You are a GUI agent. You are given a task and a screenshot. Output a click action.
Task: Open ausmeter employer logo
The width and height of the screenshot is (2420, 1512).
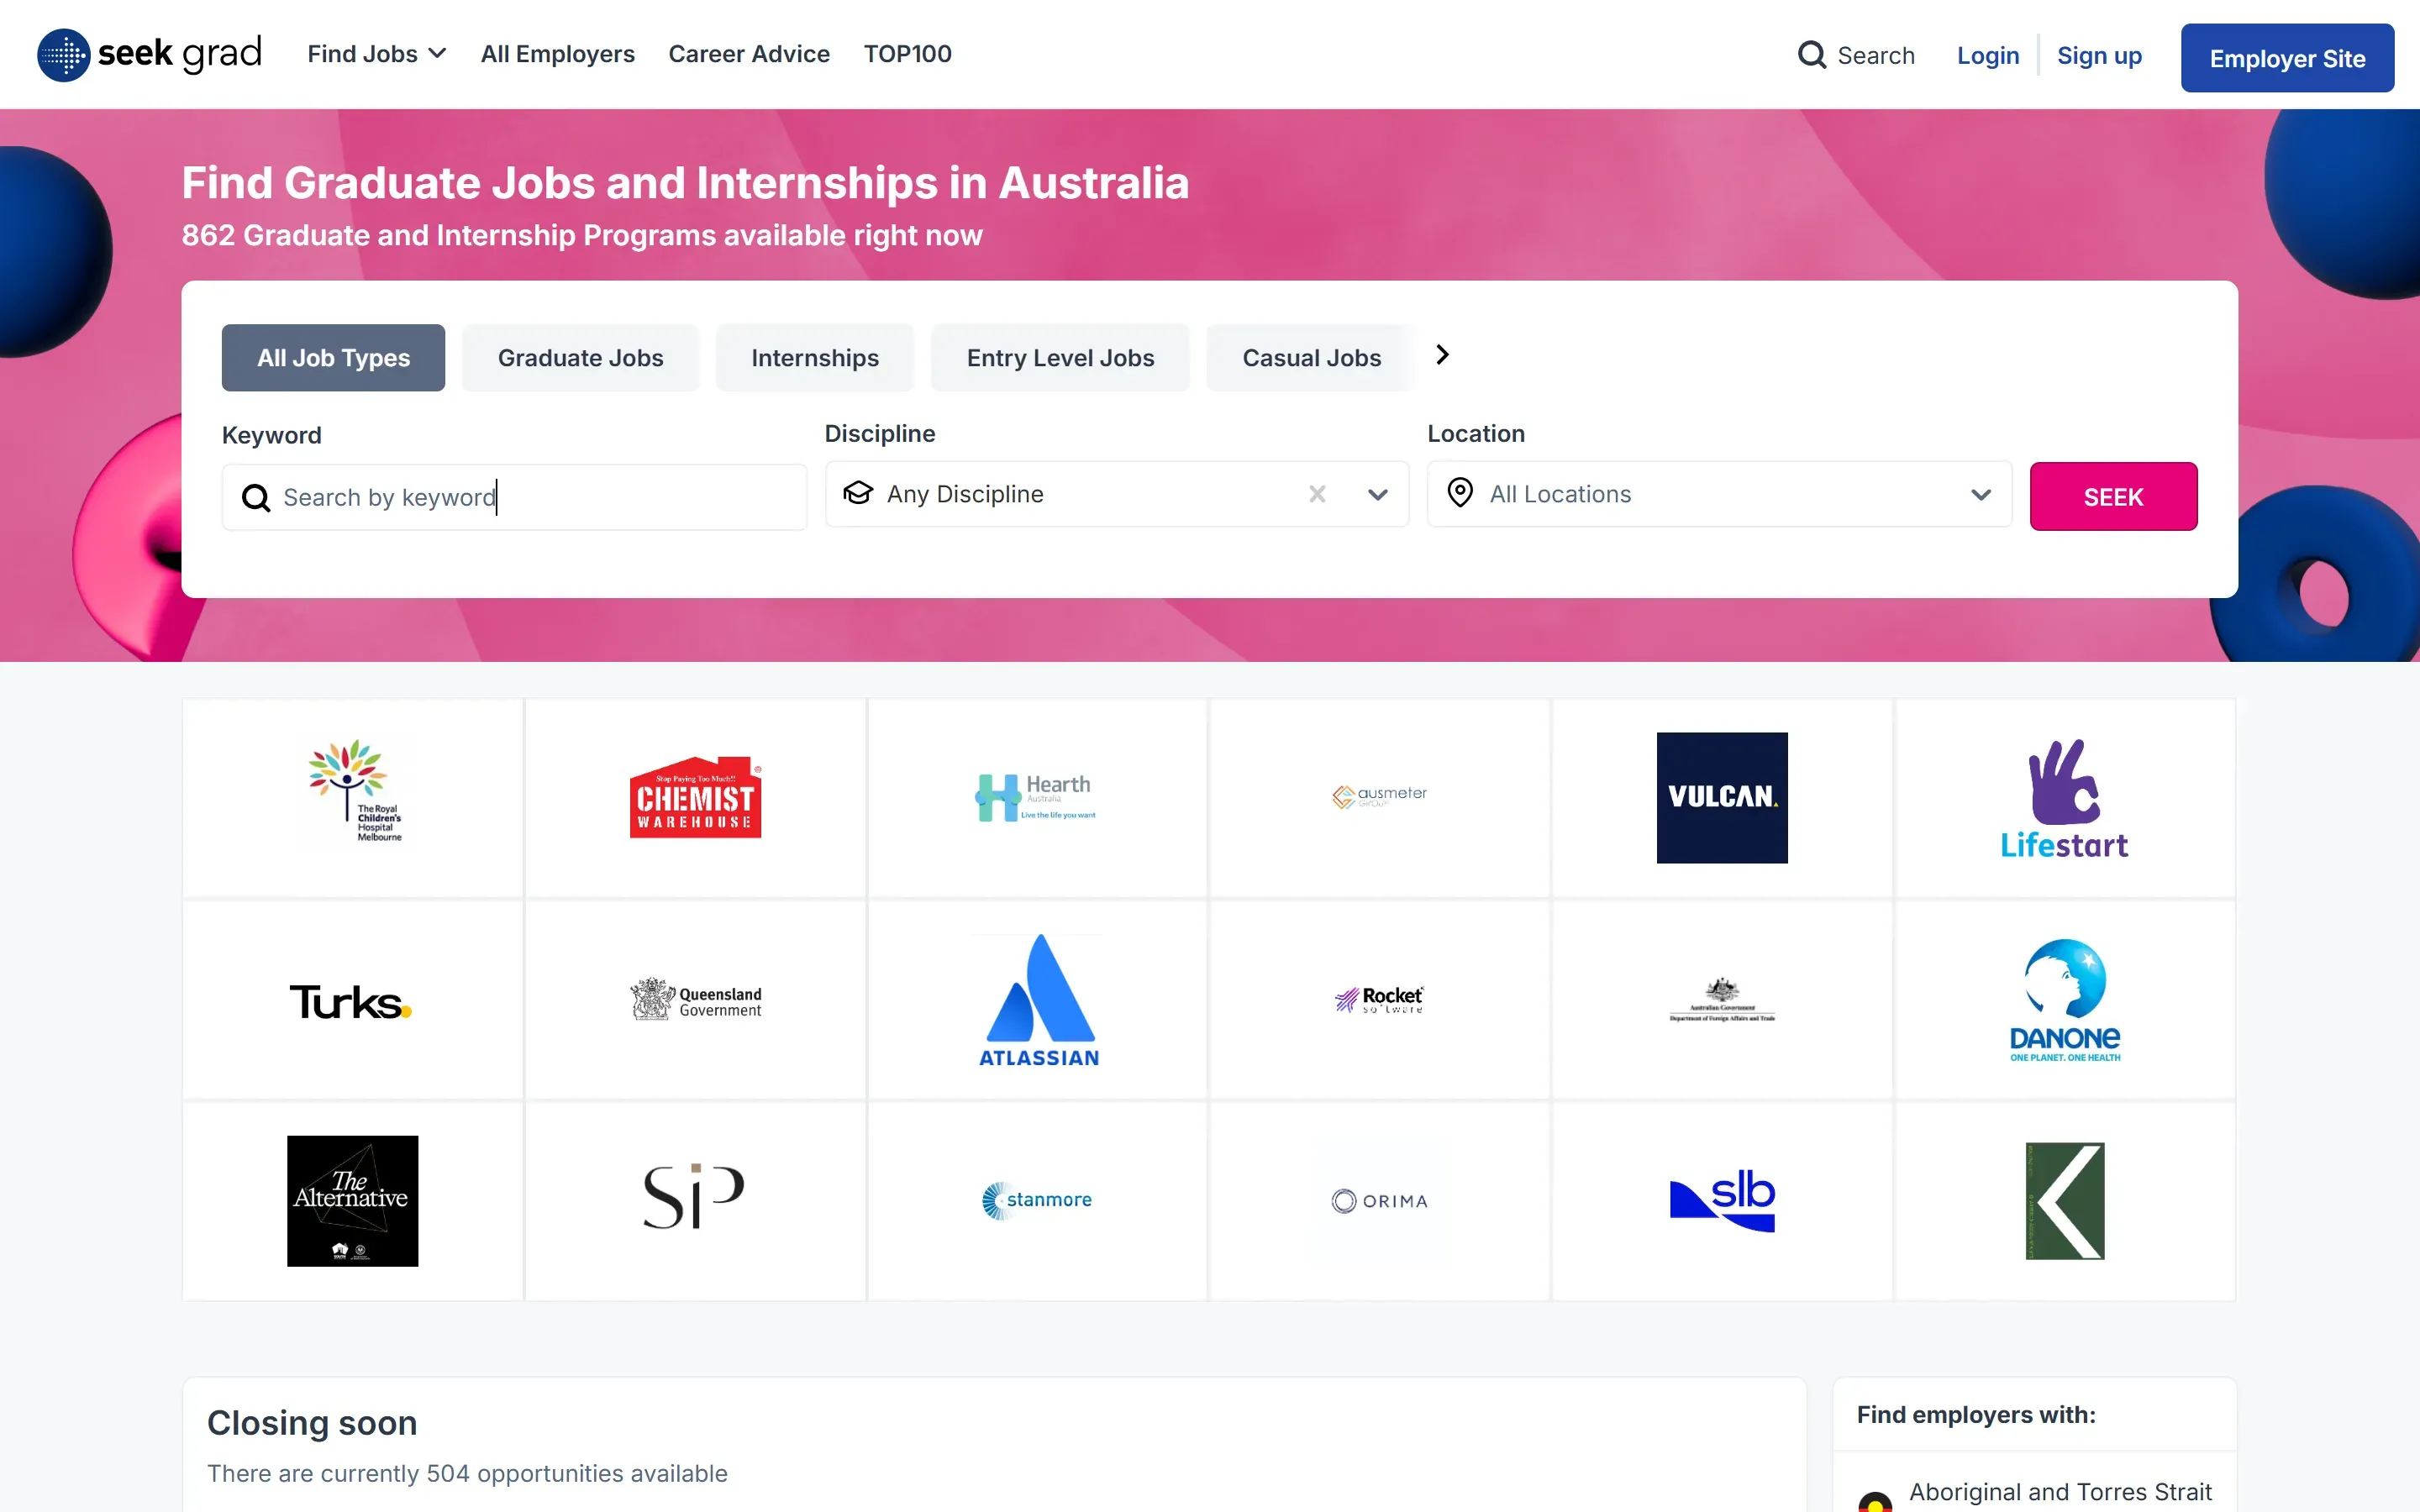[1380, 797]
